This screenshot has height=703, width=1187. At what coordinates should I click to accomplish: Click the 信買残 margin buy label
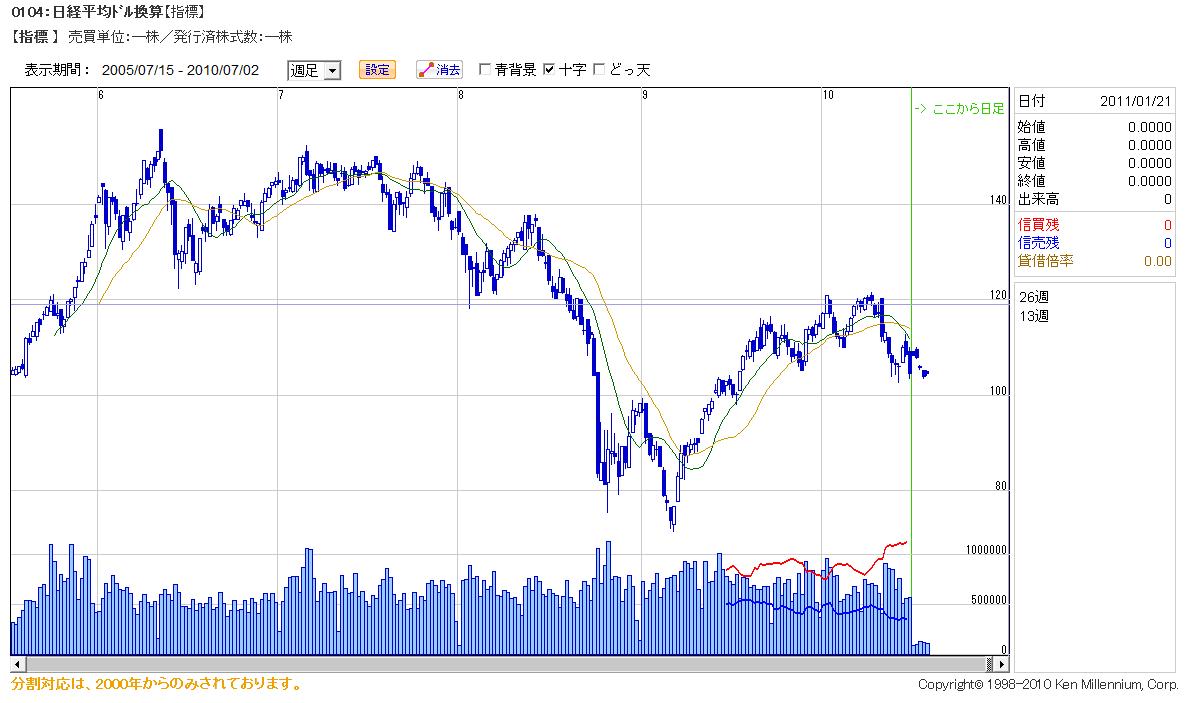click(x=1038, y=225)
